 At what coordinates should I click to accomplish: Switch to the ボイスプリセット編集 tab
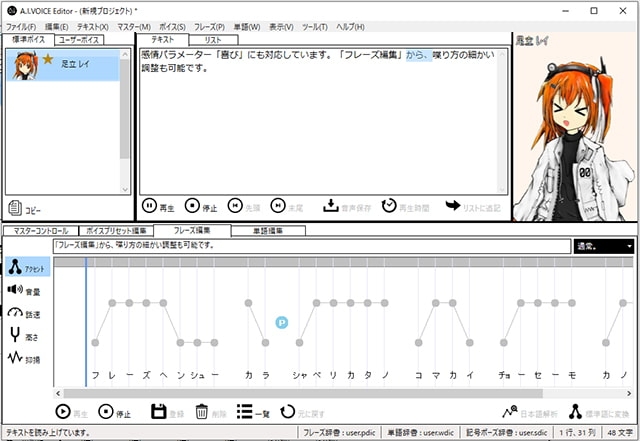(116, 231)
